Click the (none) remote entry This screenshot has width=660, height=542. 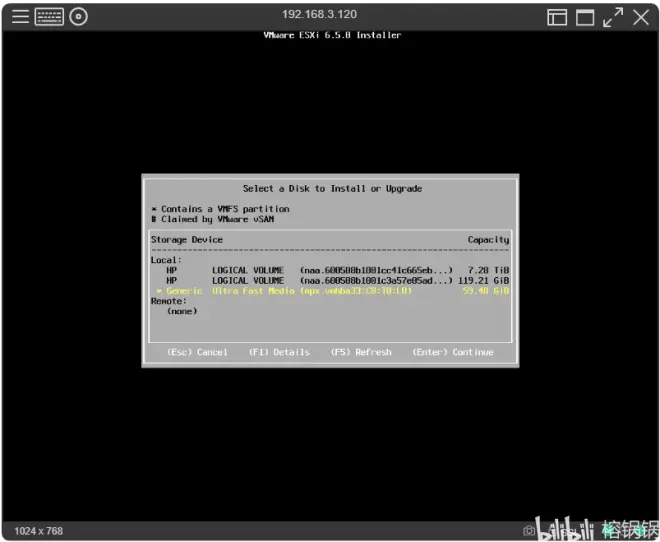[x=182, y=311]
